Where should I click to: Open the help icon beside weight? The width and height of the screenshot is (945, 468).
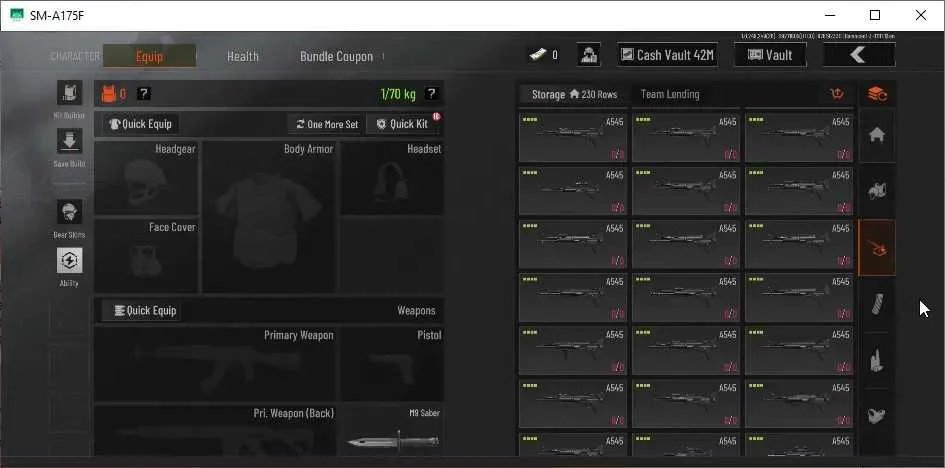[x=431, y=93]
